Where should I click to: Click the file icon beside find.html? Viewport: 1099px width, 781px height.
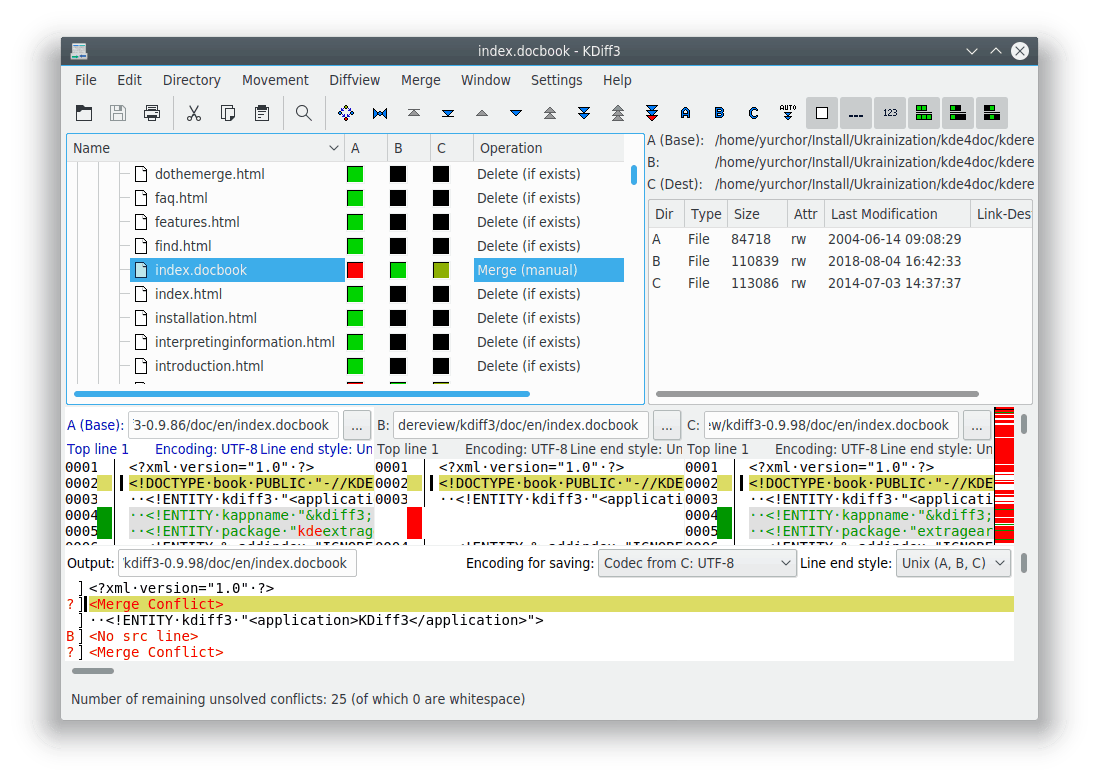click(x=141, y=246)
